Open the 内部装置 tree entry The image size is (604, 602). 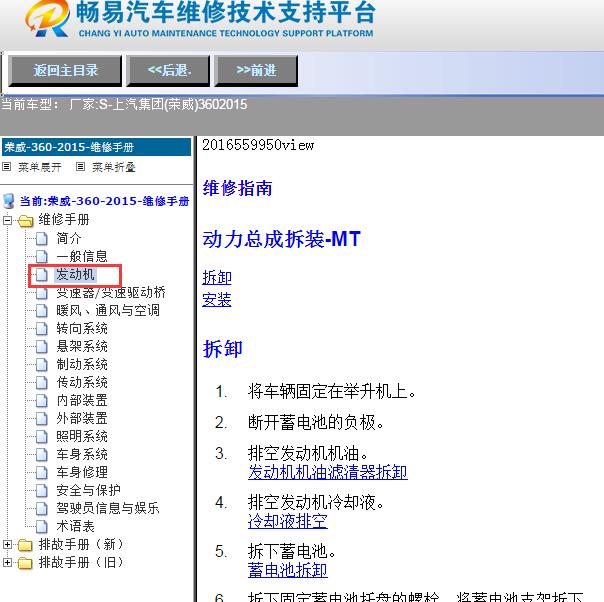82,401
